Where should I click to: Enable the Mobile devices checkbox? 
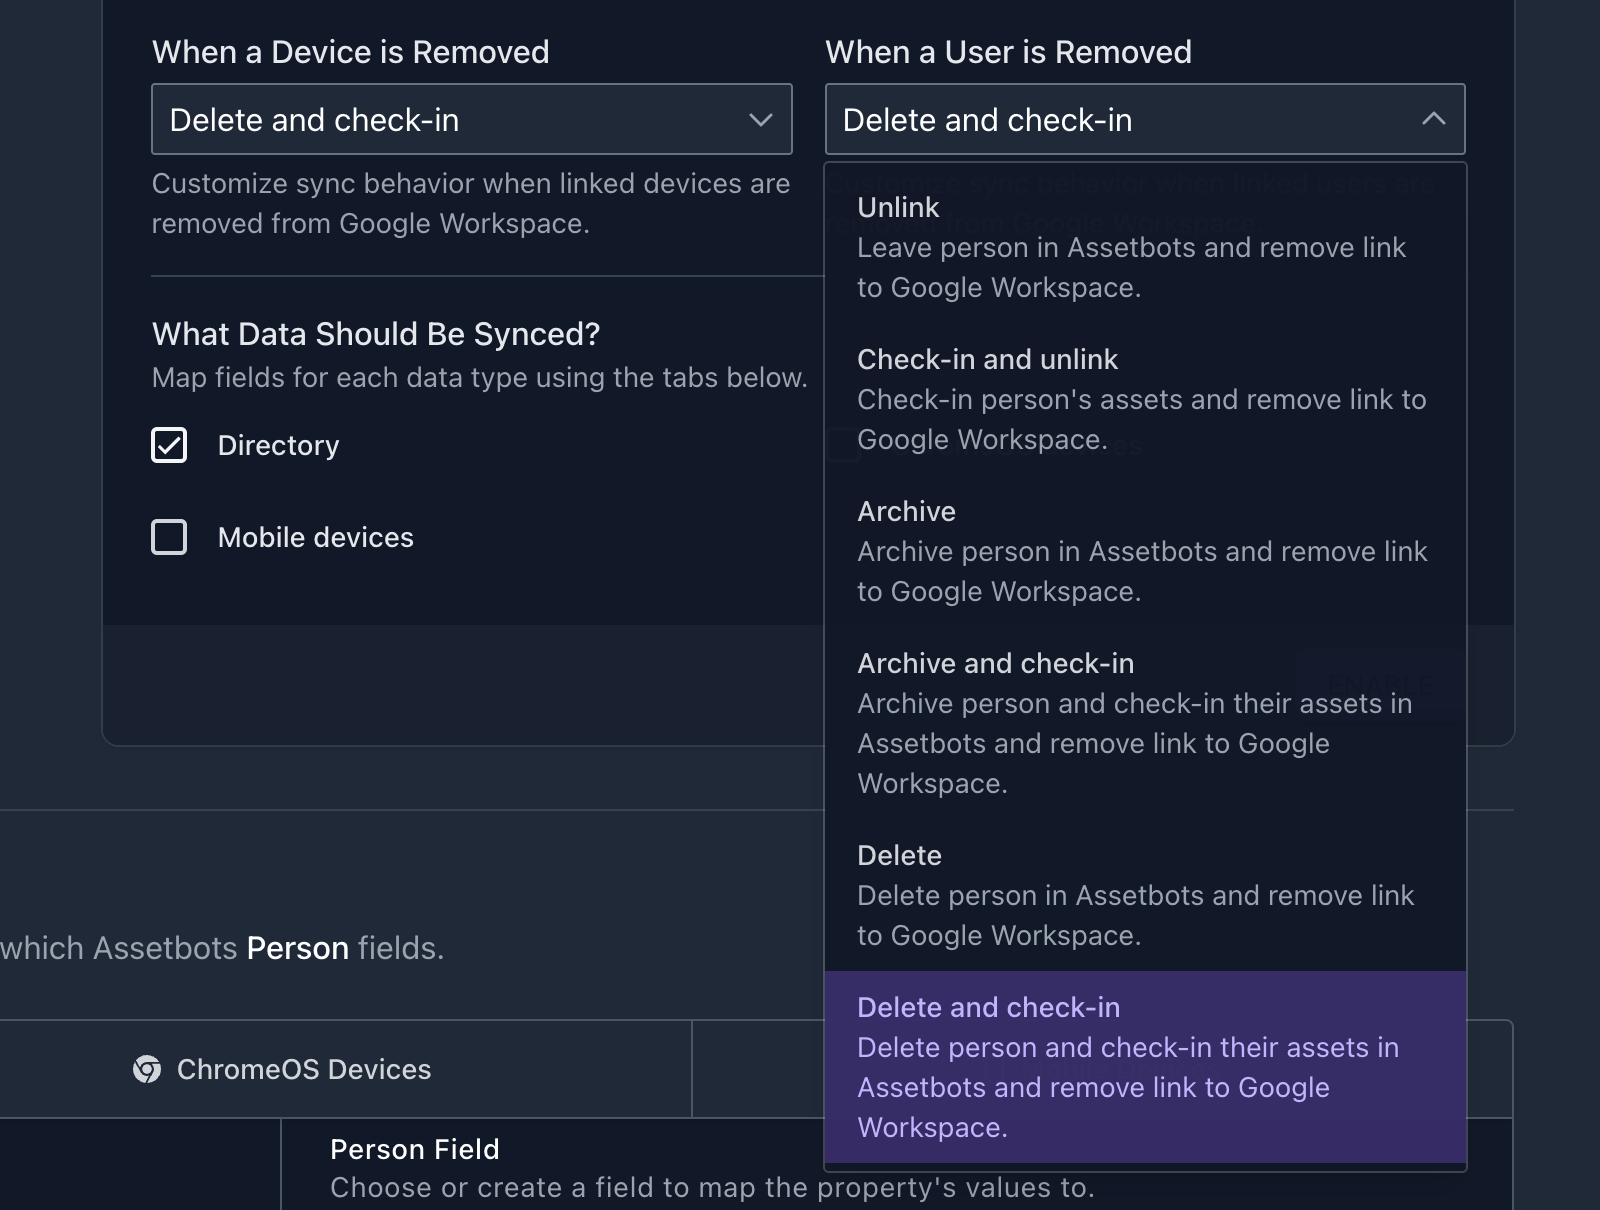[169, 537]
